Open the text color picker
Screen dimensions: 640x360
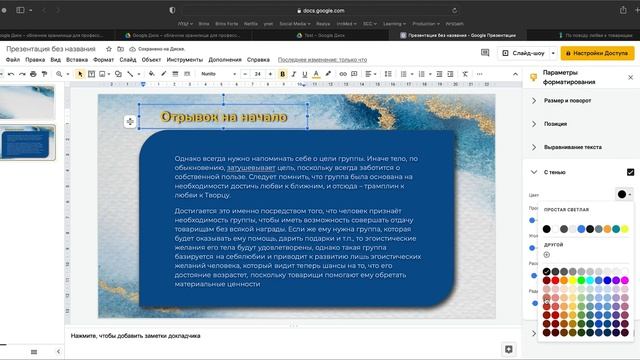coord(316,74)
